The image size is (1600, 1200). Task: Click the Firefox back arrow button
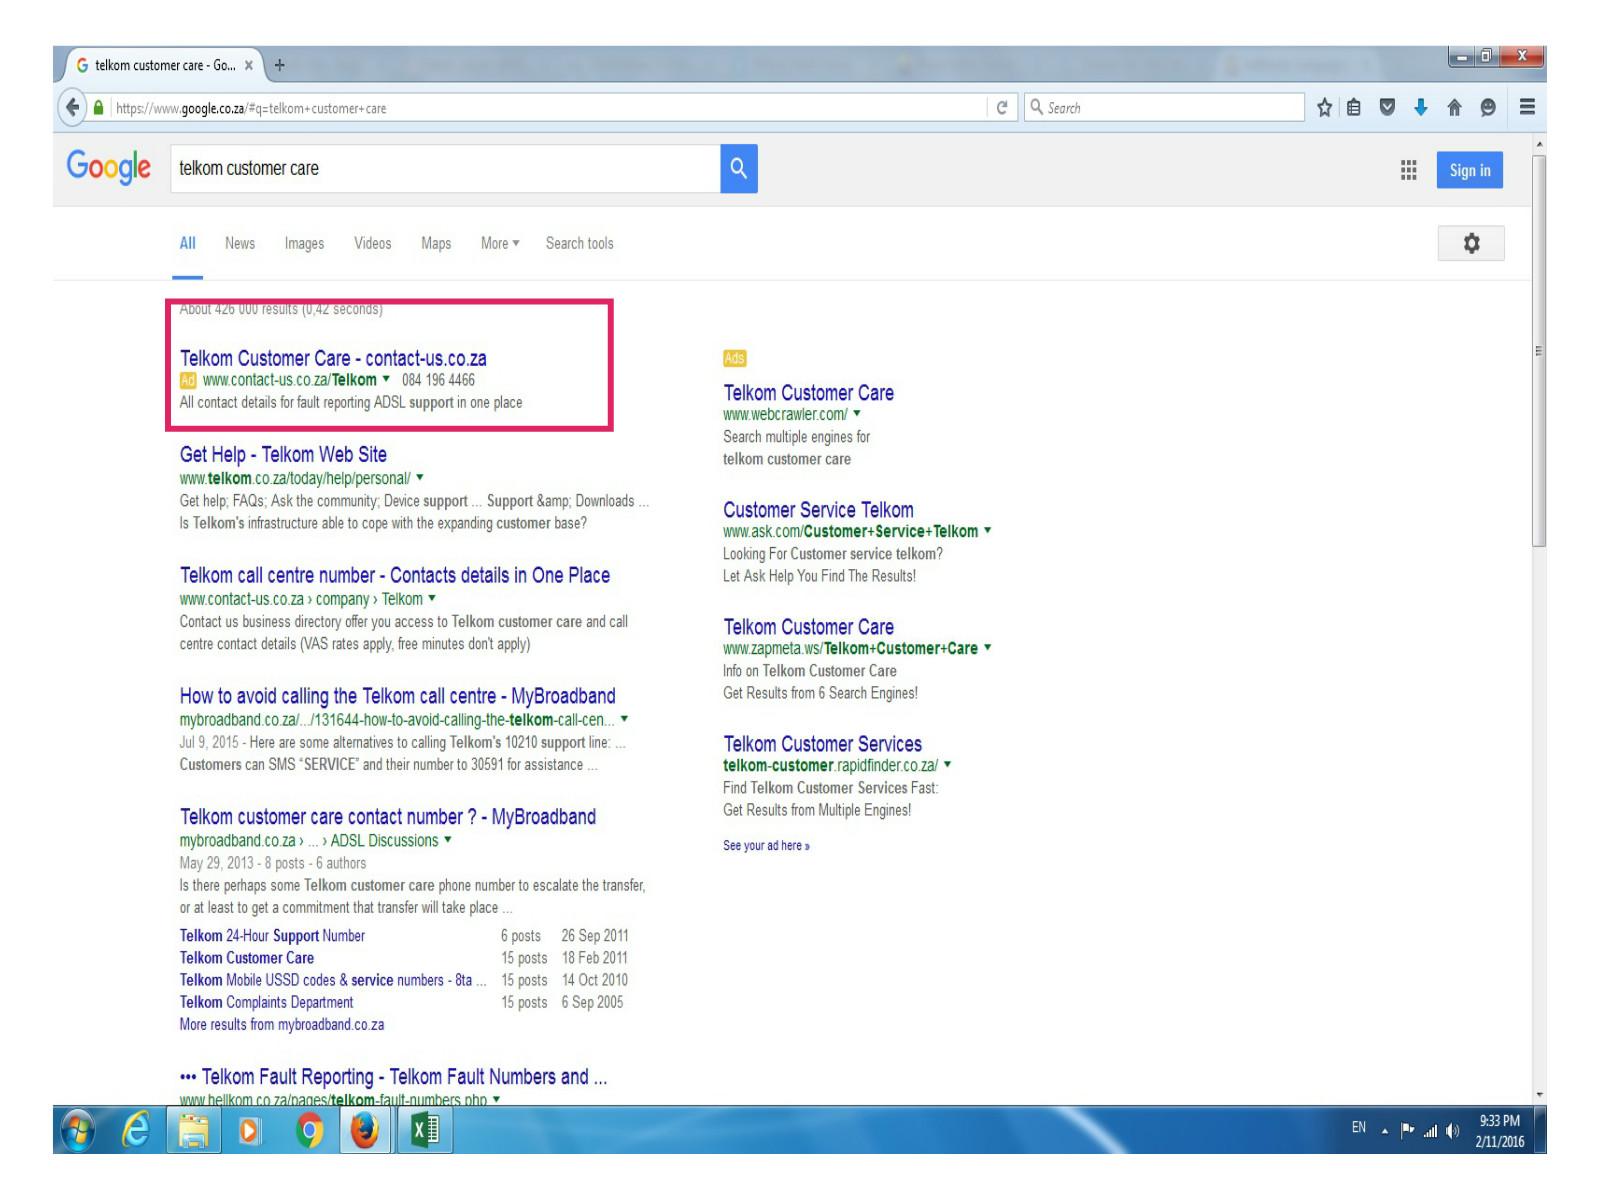[x=73, y=107]
